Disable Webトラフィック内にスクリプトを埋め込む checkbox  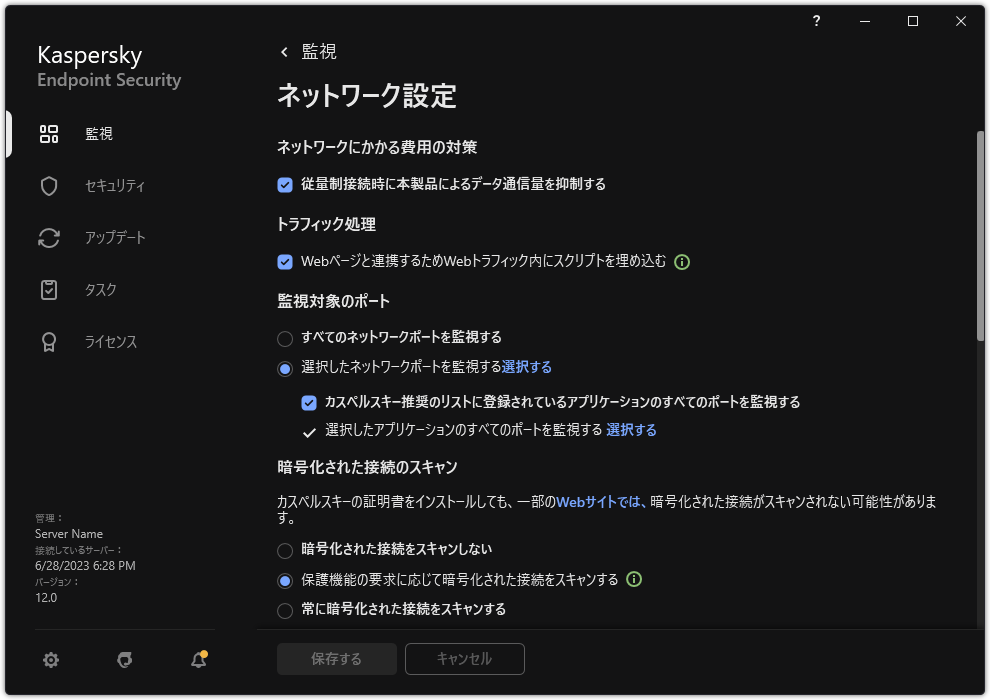coord(284,262)
